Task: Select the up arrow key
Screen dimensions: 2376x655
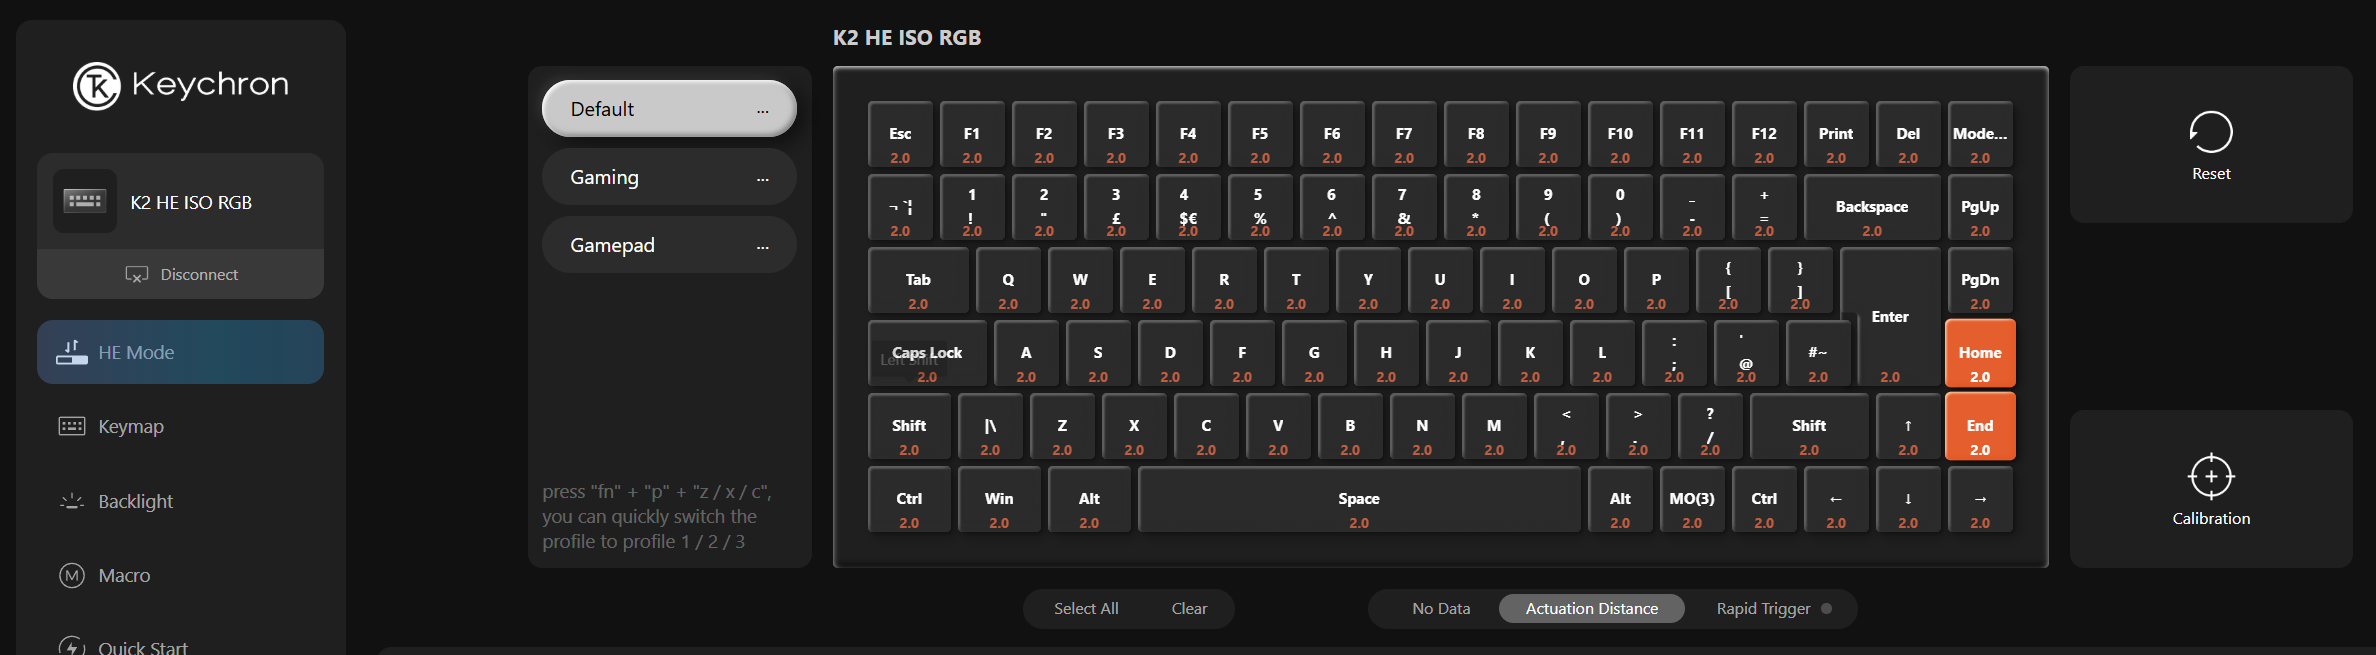Action: pos(1908,426)
